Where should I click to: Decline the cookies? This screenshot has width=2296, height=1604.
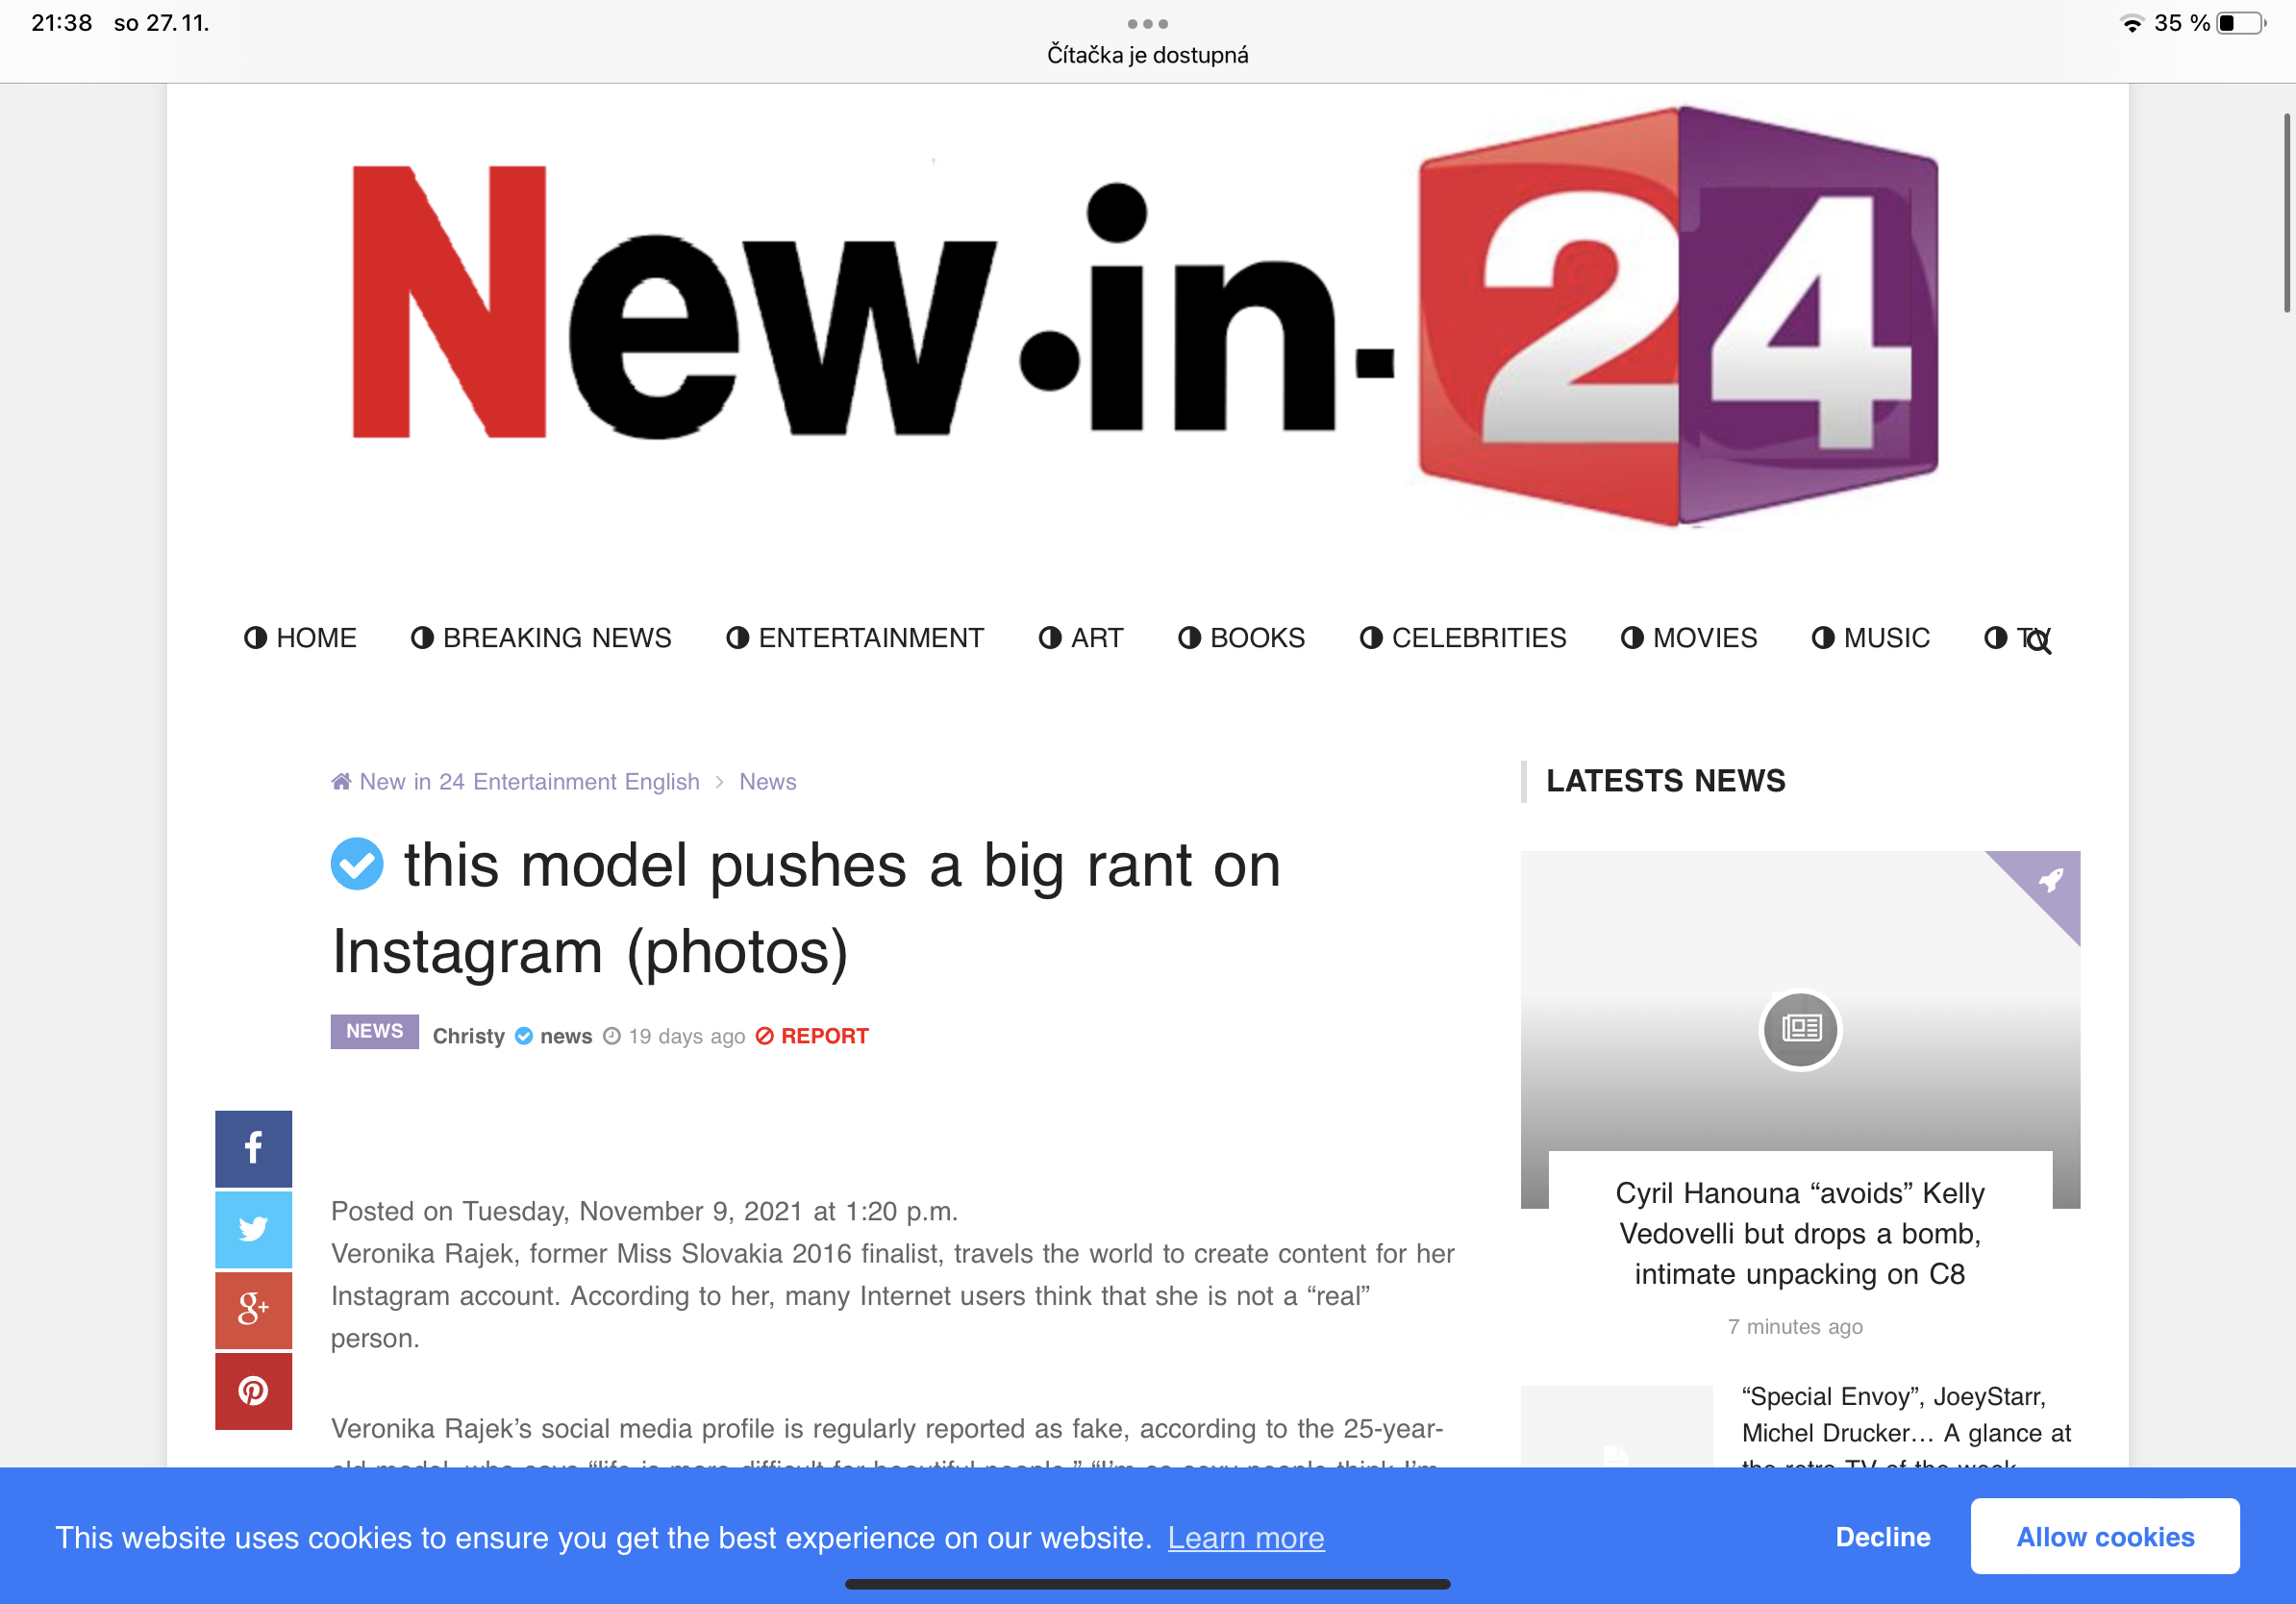click(x=1883, y=1537)
